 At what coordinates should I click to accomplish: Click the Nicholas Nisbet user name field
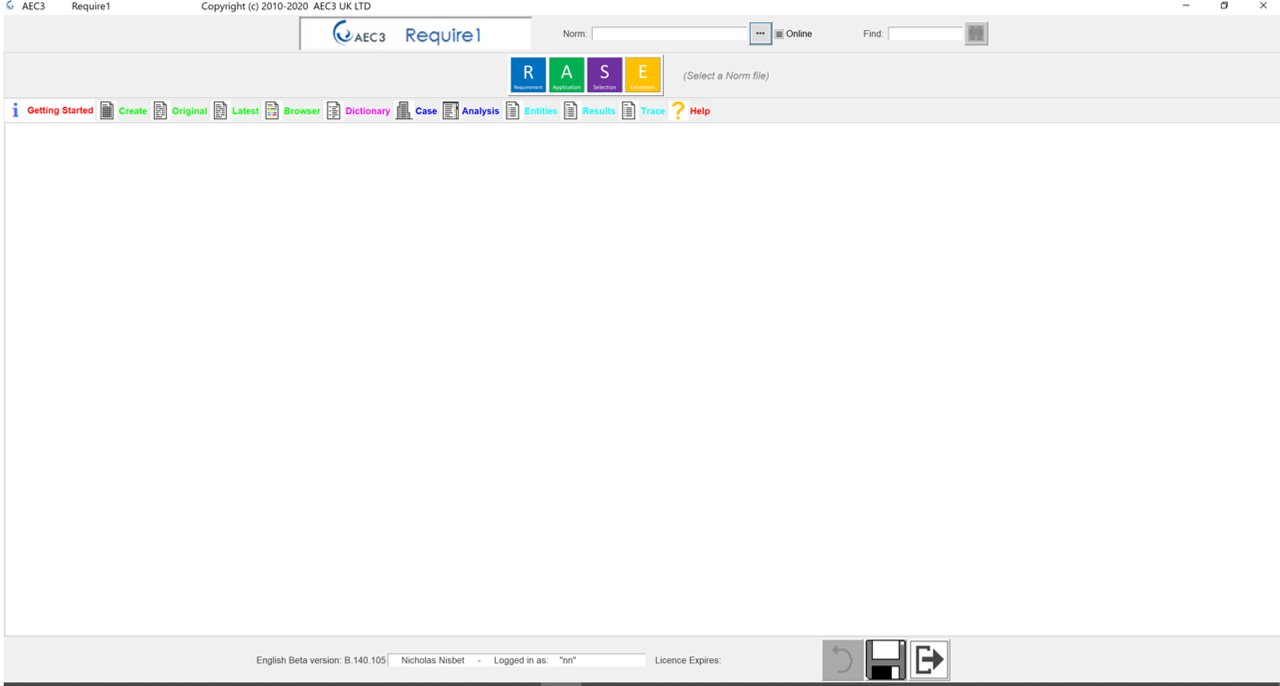[433, 660]
